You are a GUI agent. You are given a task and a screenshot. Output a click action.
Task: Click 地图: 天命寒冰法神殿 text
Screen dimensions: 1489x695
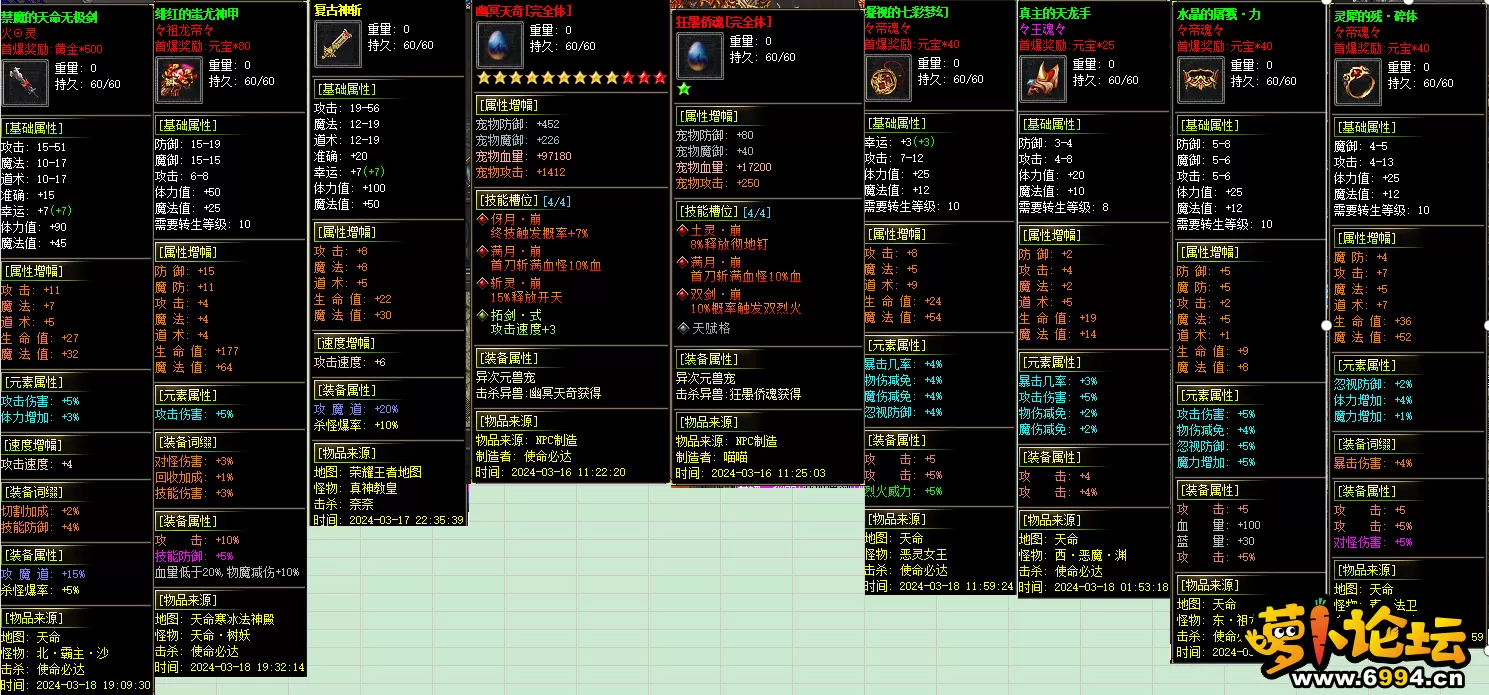[x=215, y=619]
